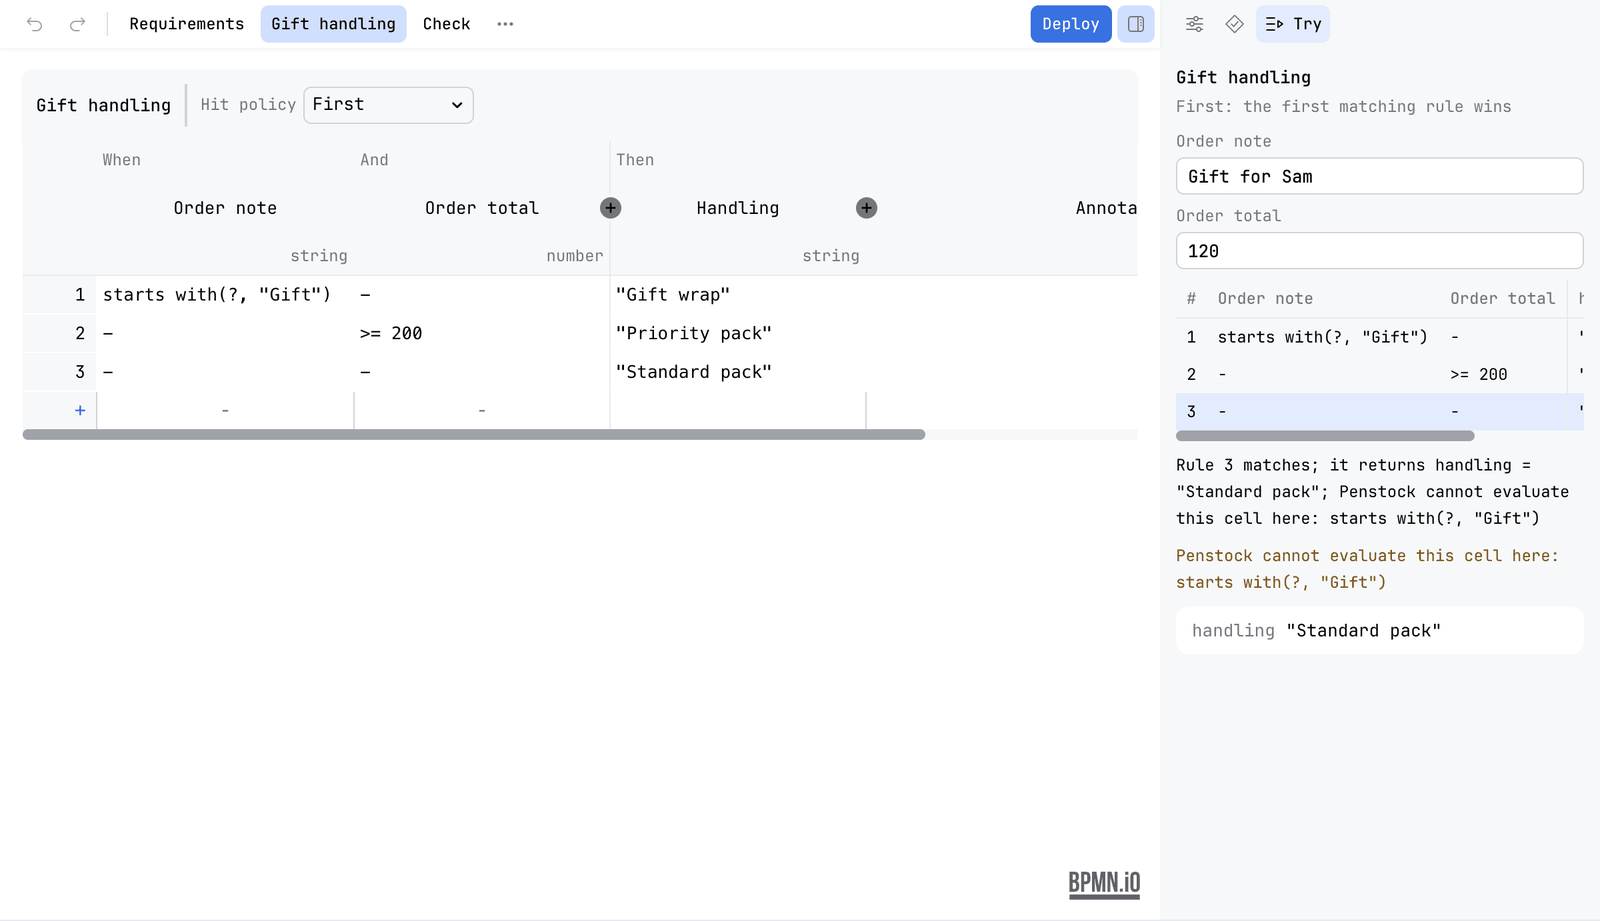Select rule 2 row in Try results
The height and width of the screenshot is (921, 1600).
[1379, 374]
